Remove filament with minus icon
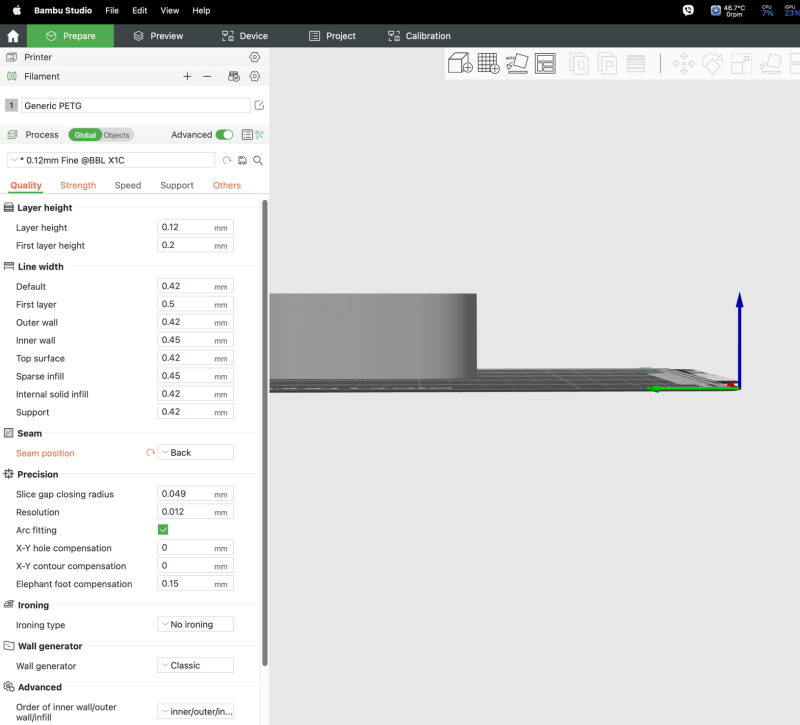The width and height of the screenshot is (800, 725). click(x=207, y=77)
